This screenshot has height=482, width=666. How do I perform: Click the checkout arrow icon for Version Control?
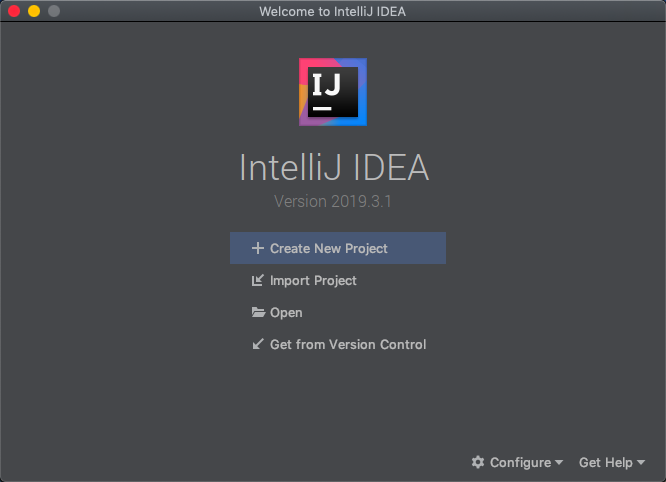pos(257,344)
